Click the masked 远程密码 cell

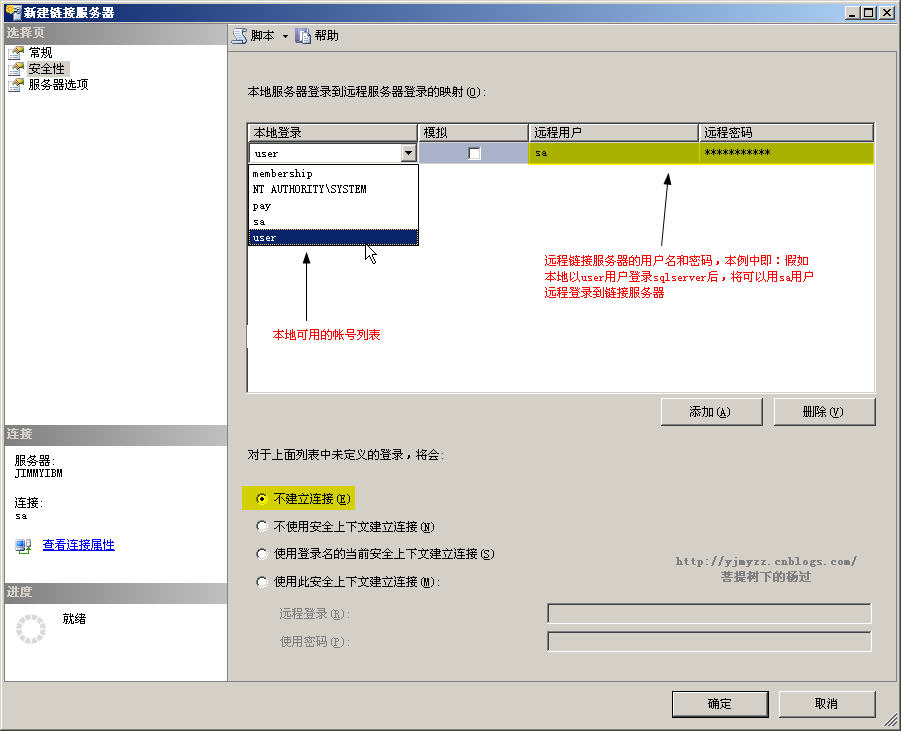coord(786,153)
